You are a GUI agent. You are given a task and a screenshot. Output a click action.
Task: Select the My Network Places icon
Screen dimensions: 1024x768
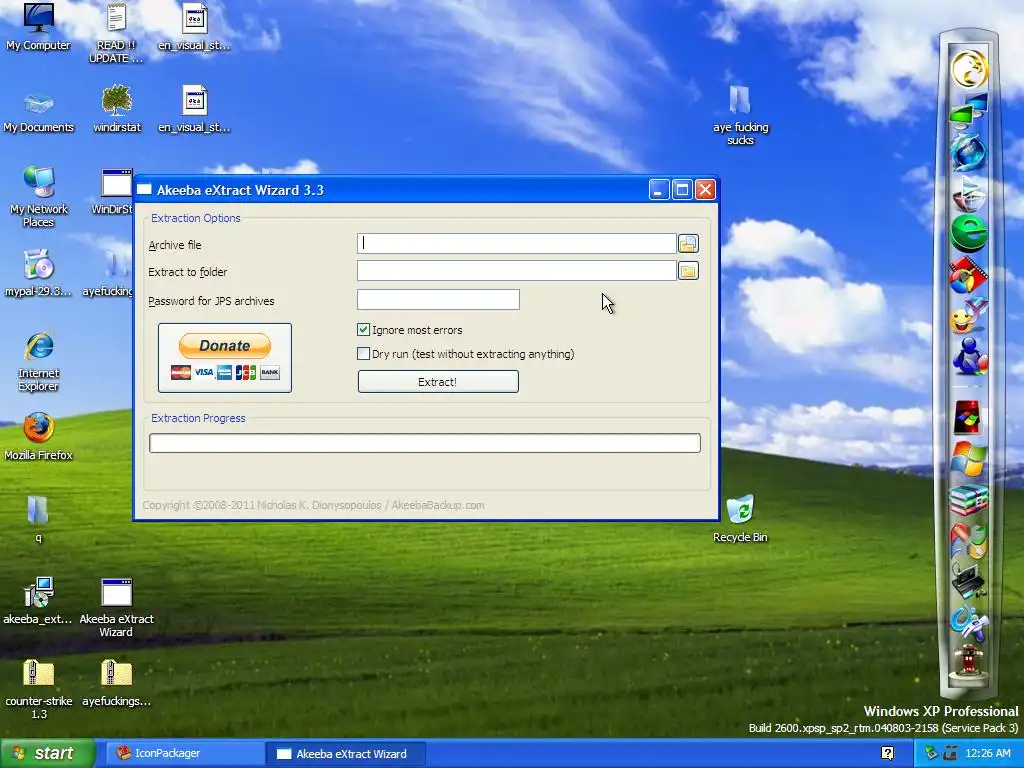pyautogui.click(x=39, y=197)
